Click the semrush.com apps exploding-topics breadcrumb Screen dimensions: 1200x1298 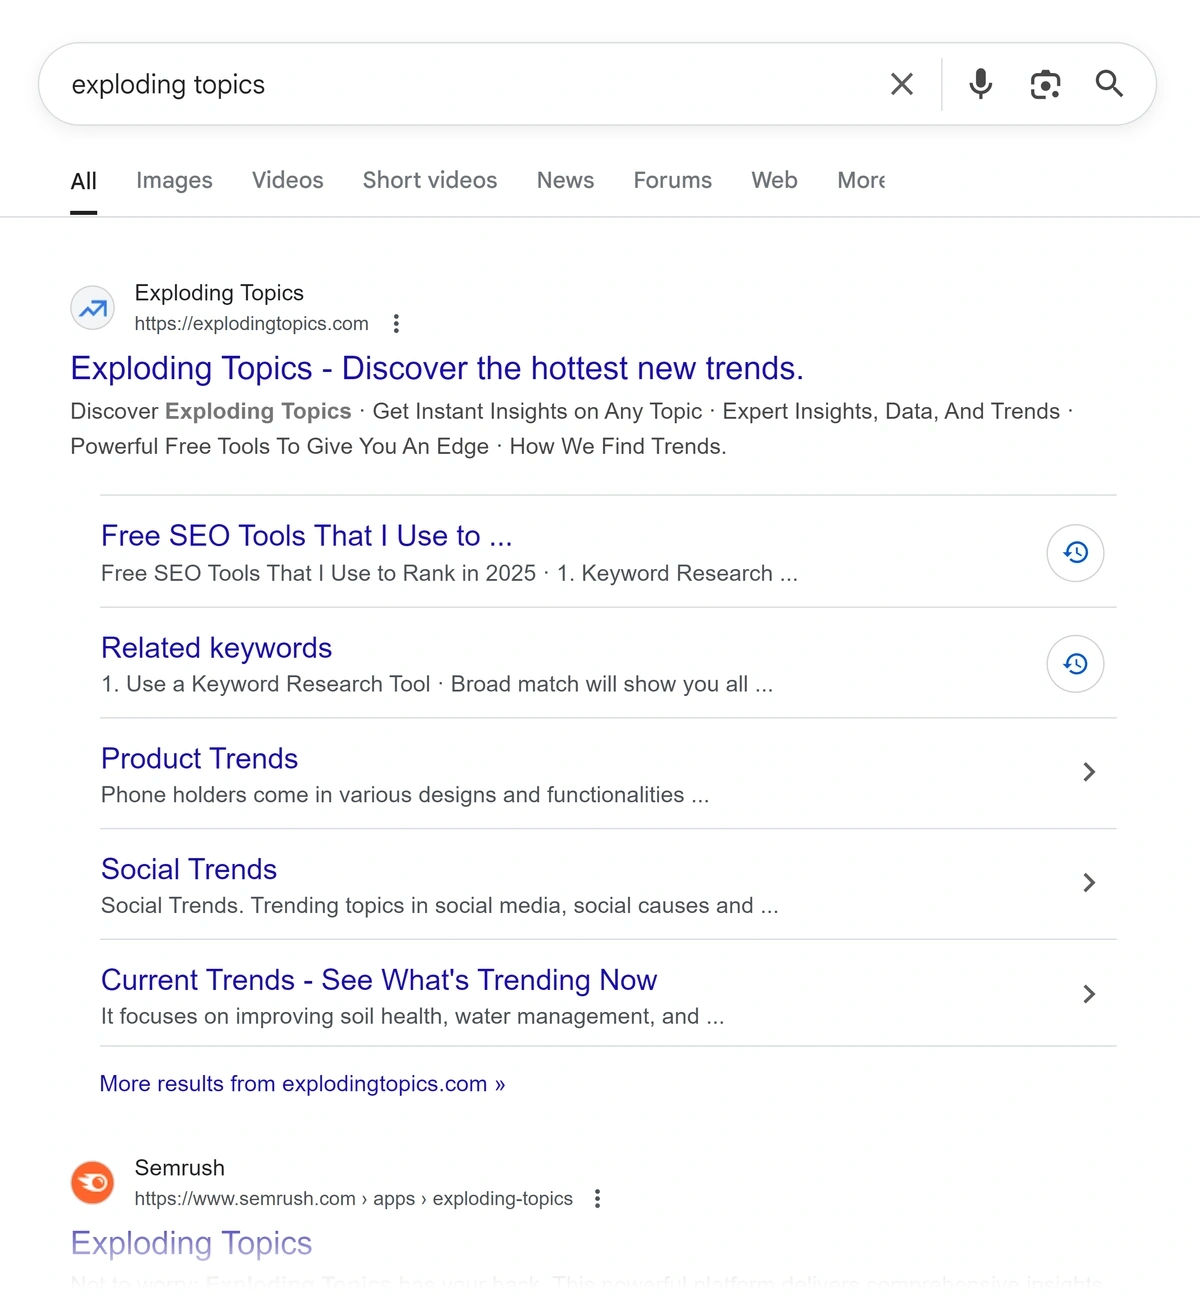(354, 1199)
